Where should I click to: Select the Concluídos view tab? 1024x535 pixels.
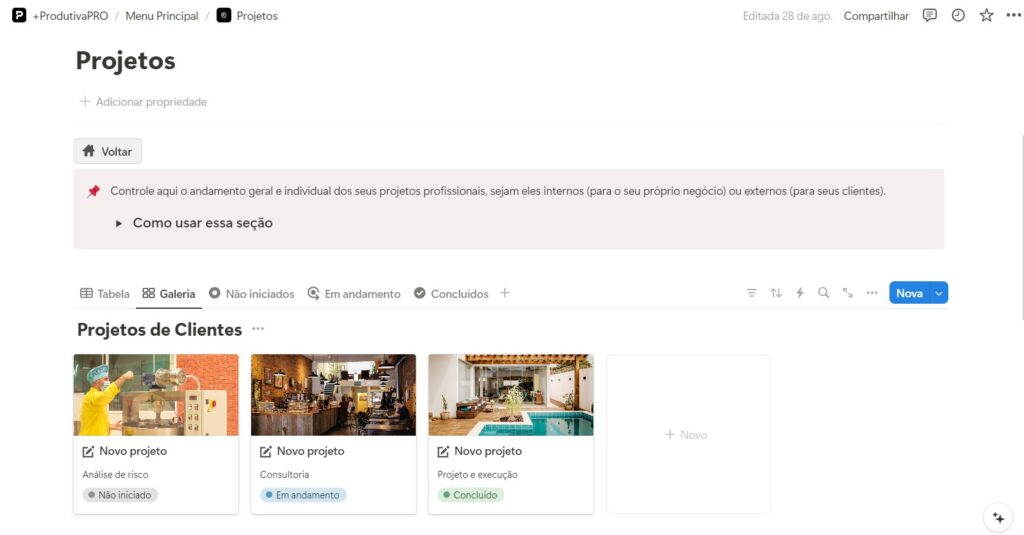tap(451, 294)
